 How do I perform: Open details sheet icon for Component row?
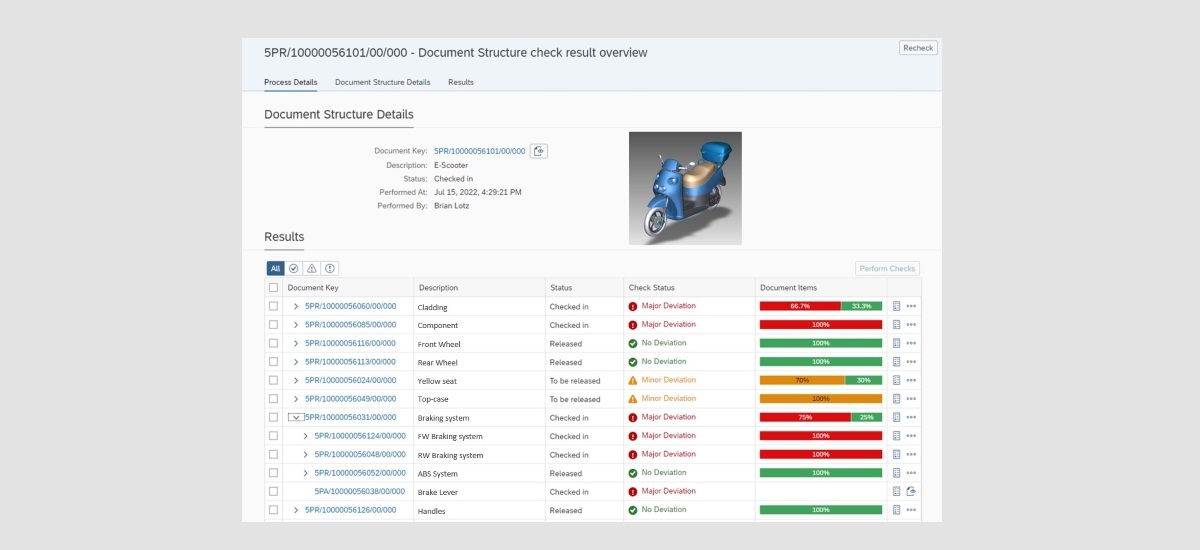click(897, 325)
